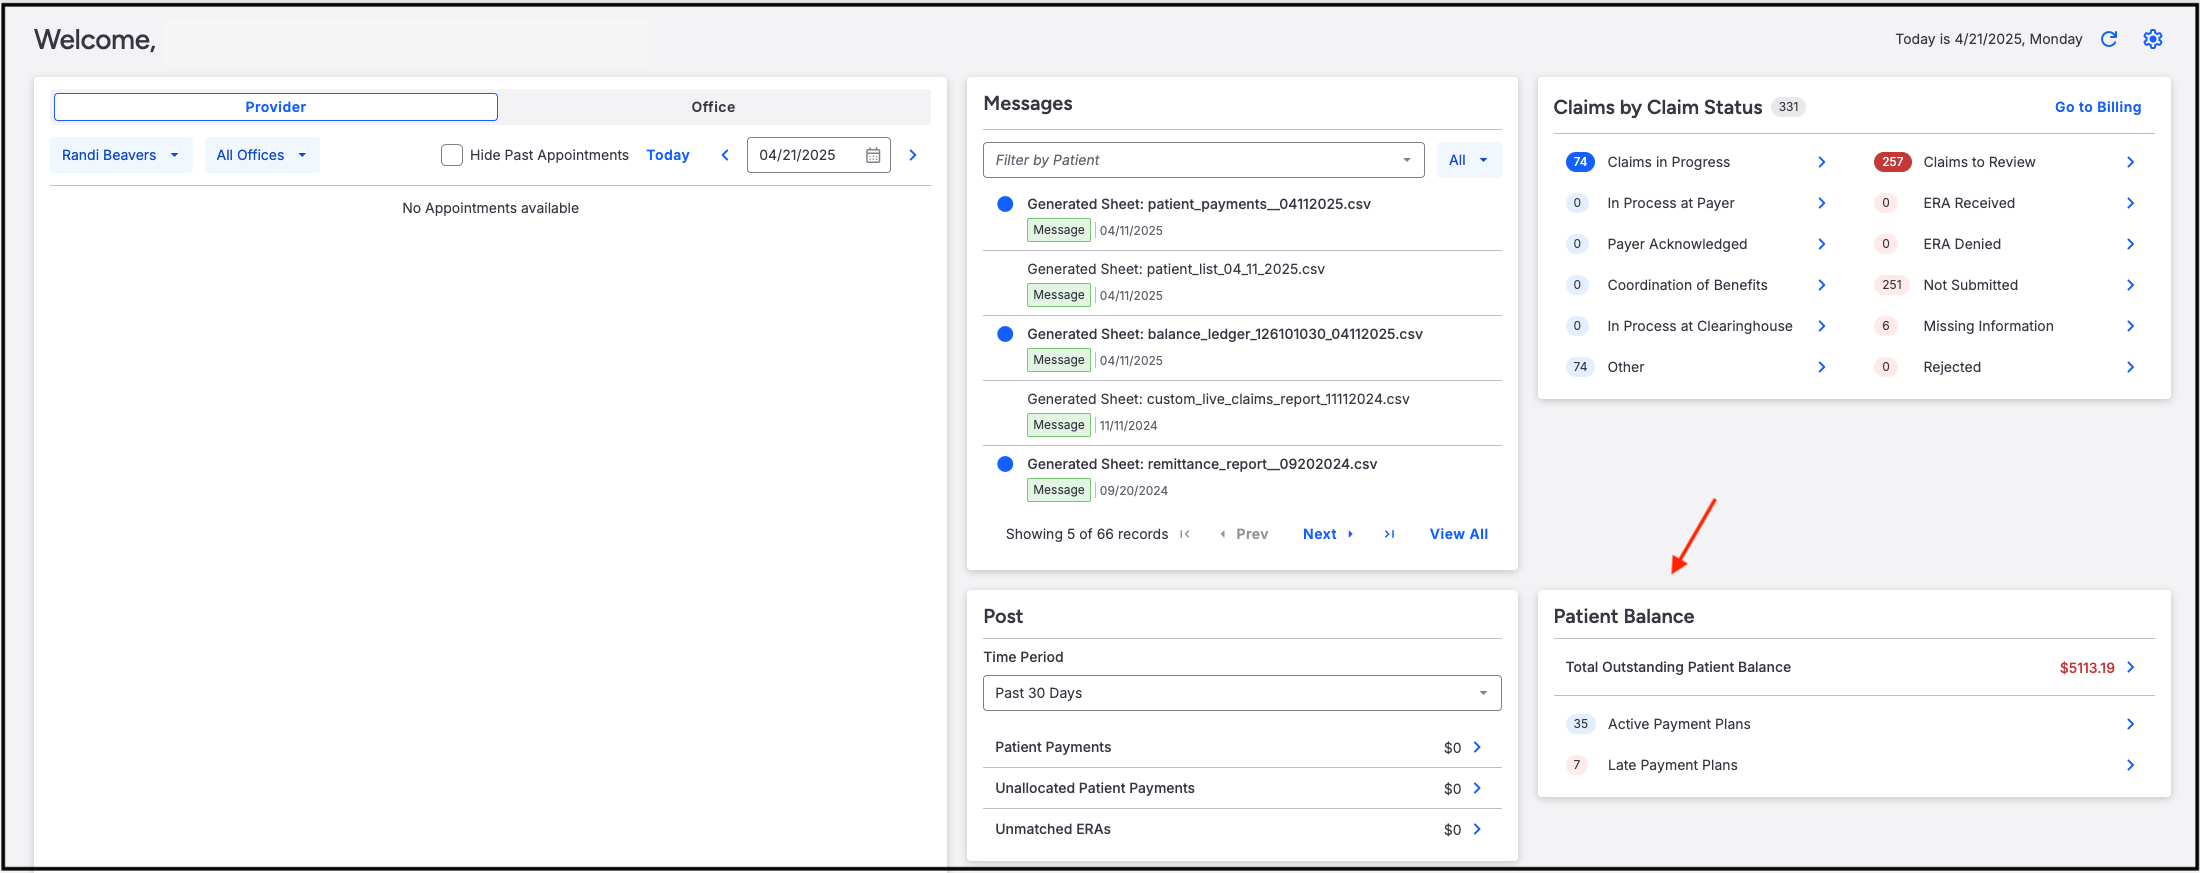Click Today to reset appointment date
The image size is (2200, 873).
[668, 155]
